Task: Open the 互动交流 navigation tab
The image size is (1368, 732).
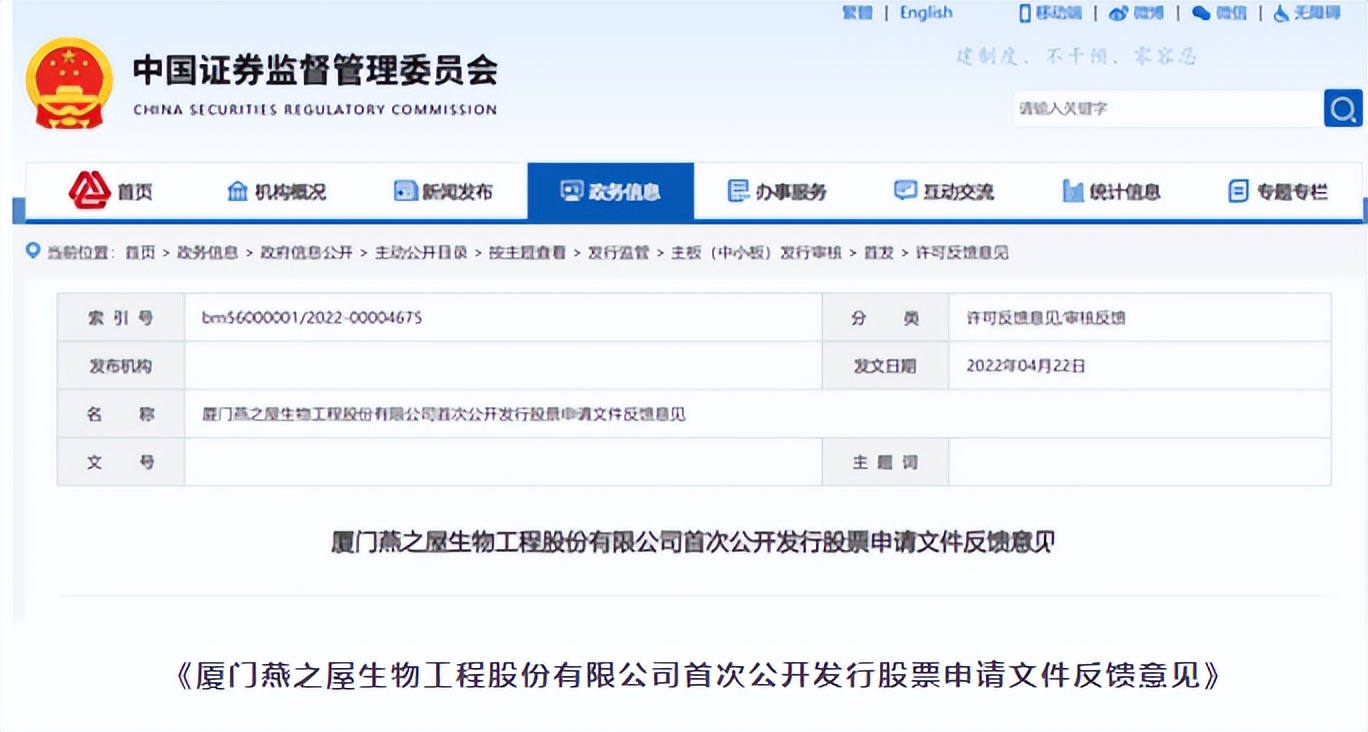Action: pos(943,191)
